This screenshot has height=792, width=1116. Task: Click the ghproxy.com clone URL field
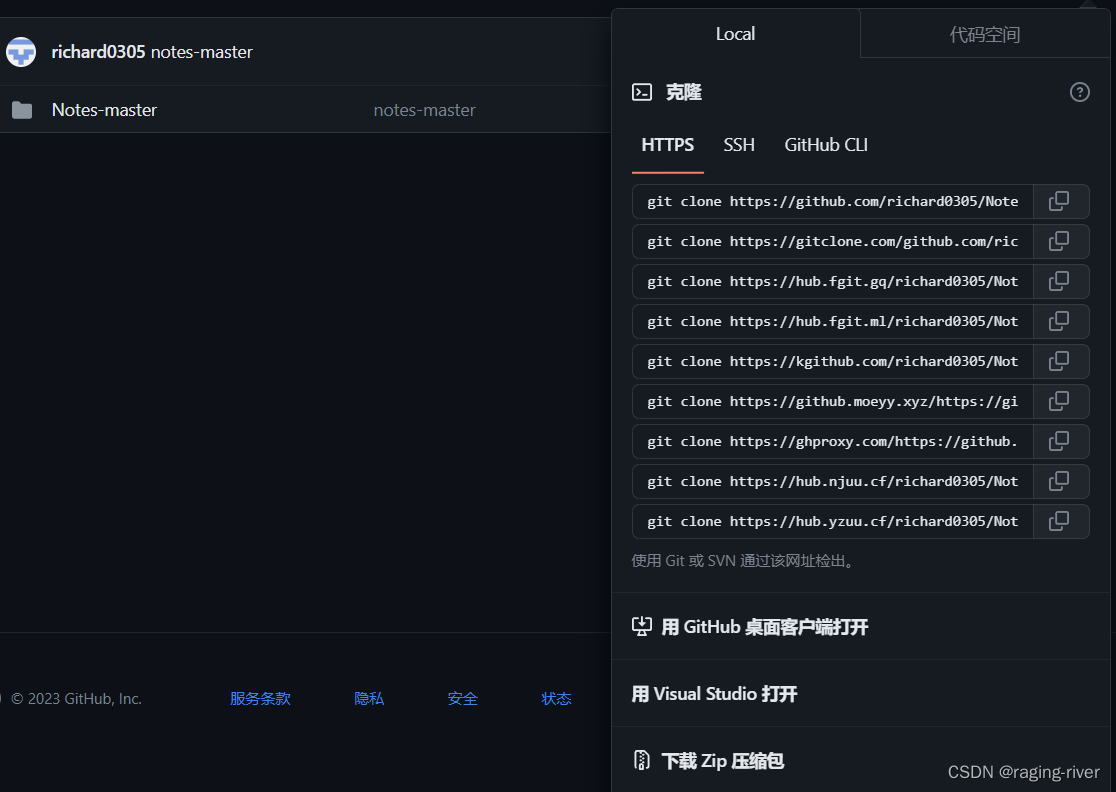[833, 441]
